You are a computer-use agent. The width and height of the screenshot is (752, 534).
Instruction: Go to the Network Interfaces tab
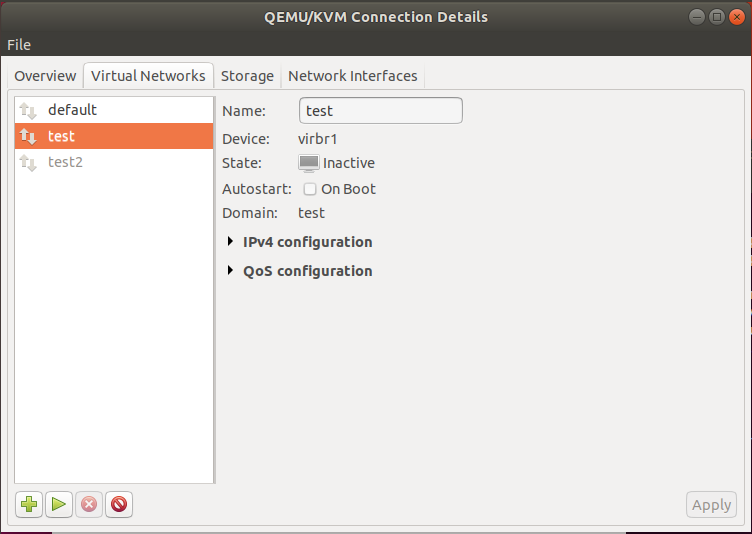[x=352, y=76]
